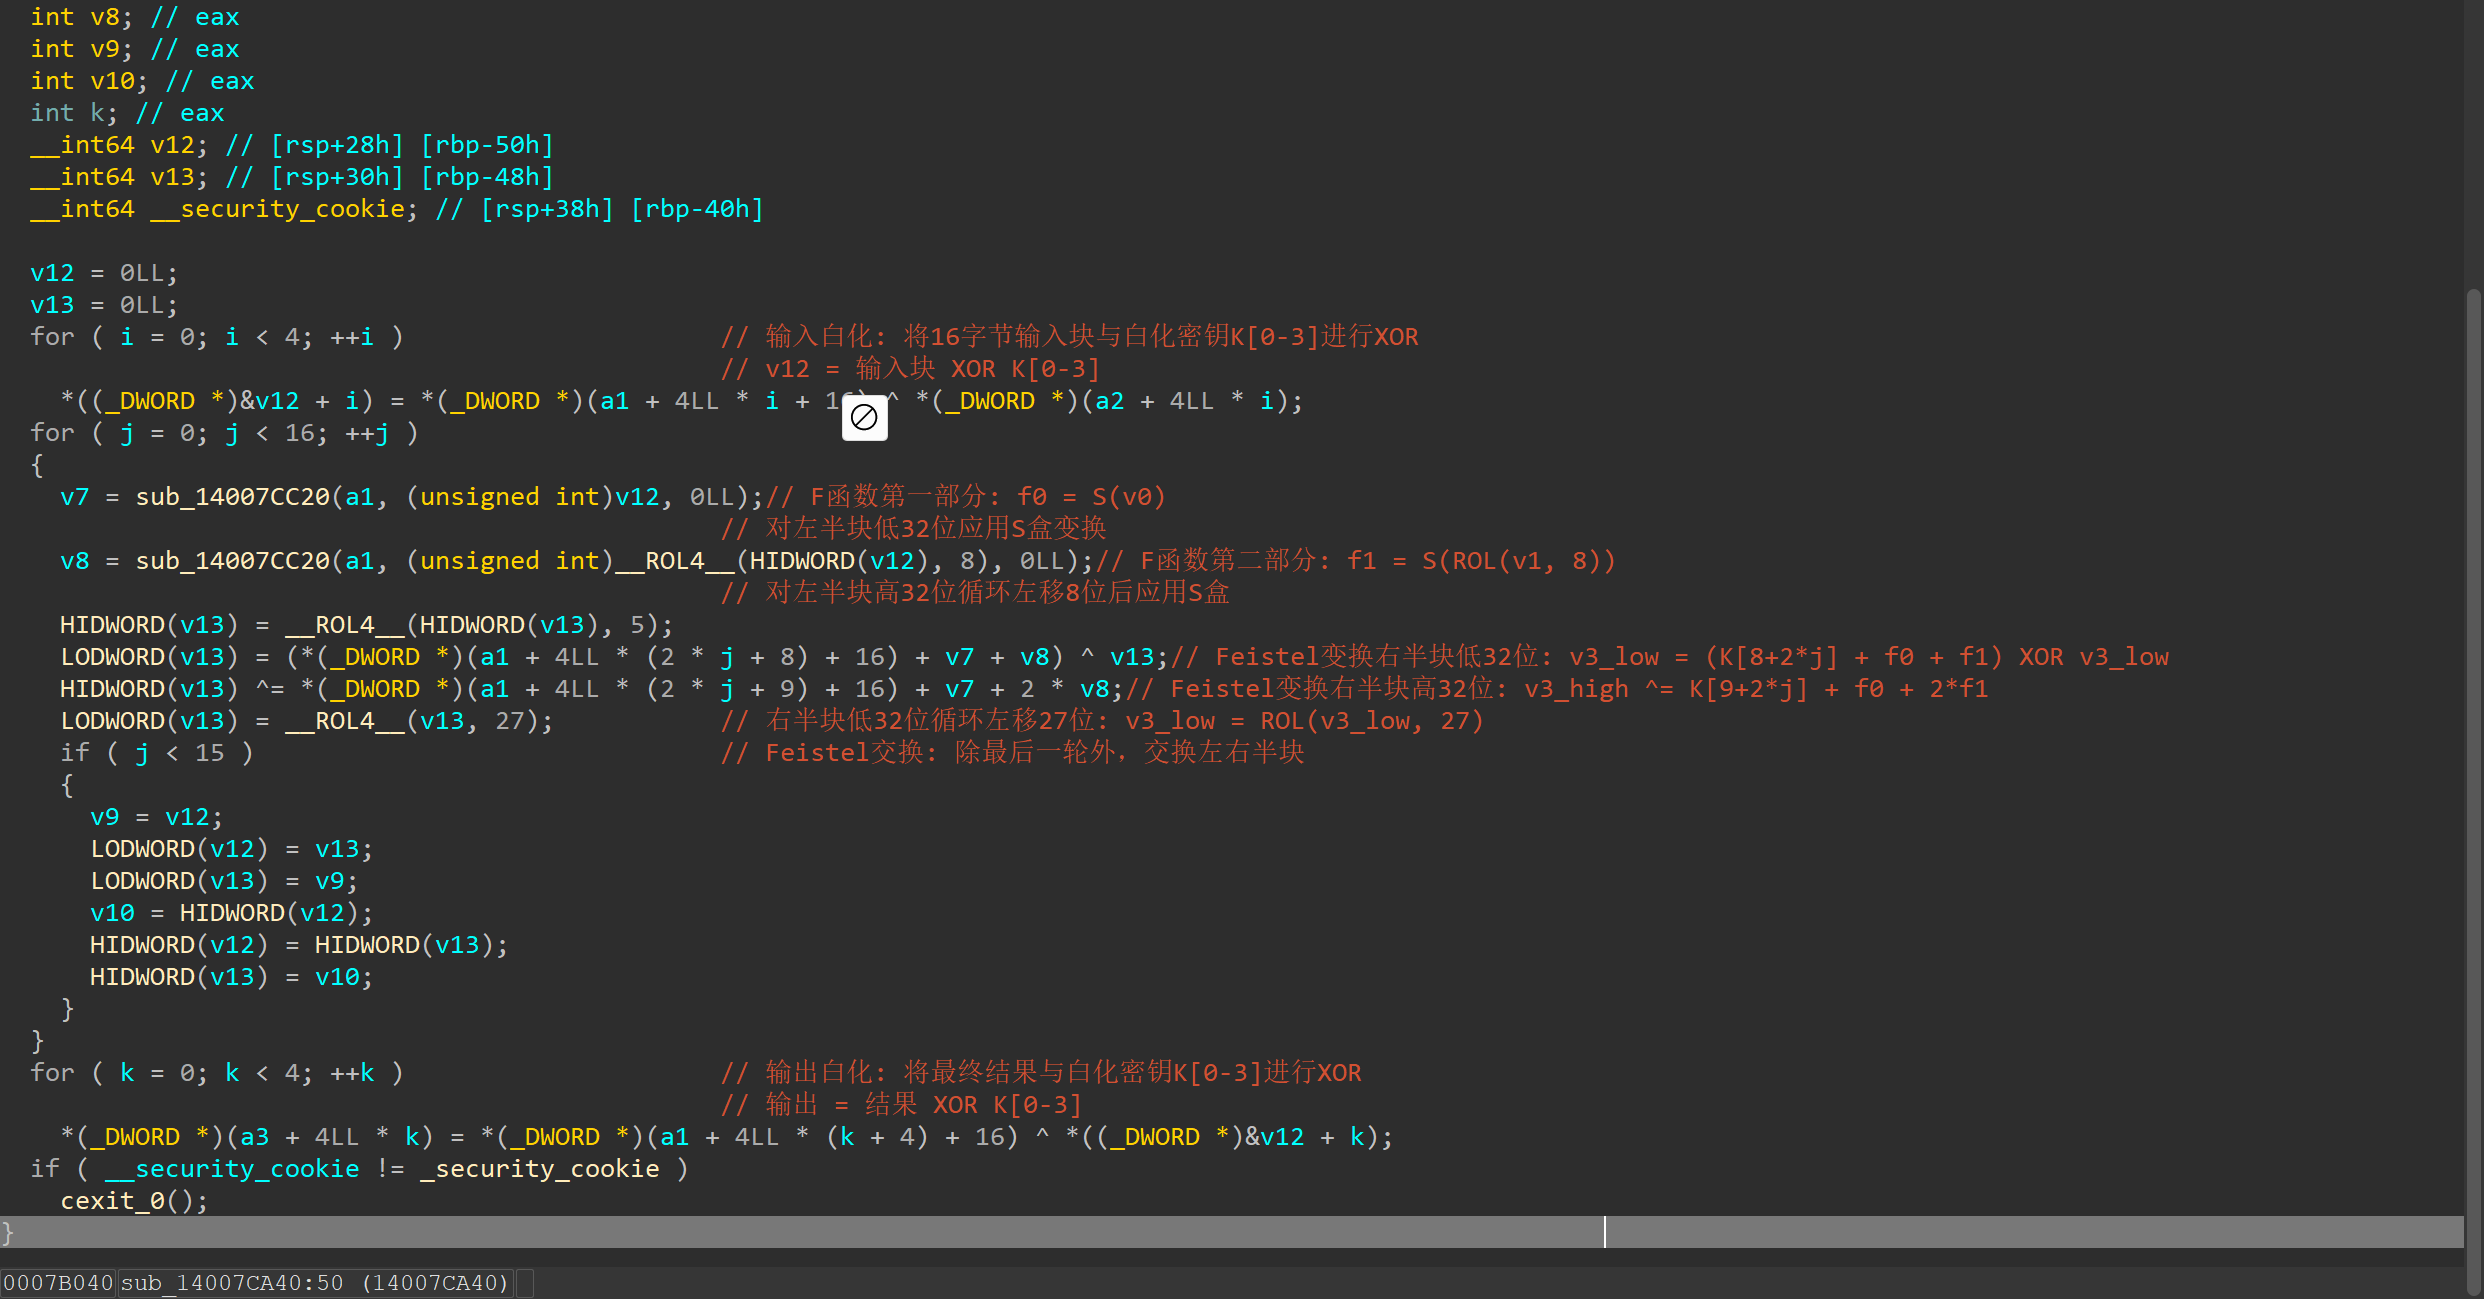Click __security_cookie variable declaration
Image resolution: width=2484 pixels, height=1299 pixels.
278,209
